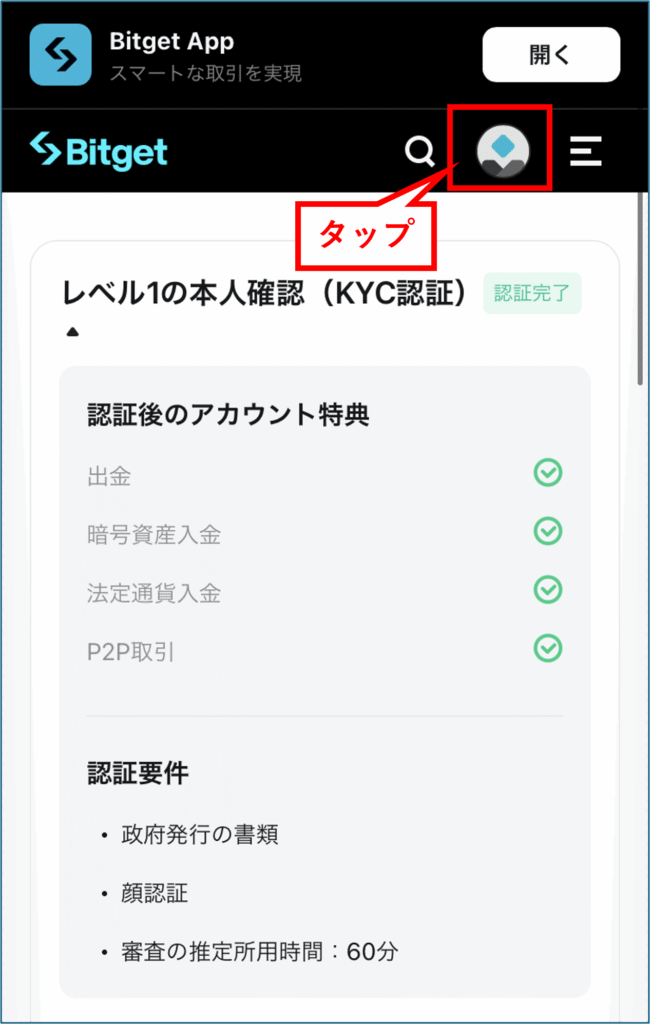650x1024 pixels.
Task: Click the green check next to 出金
Action: 547,473
